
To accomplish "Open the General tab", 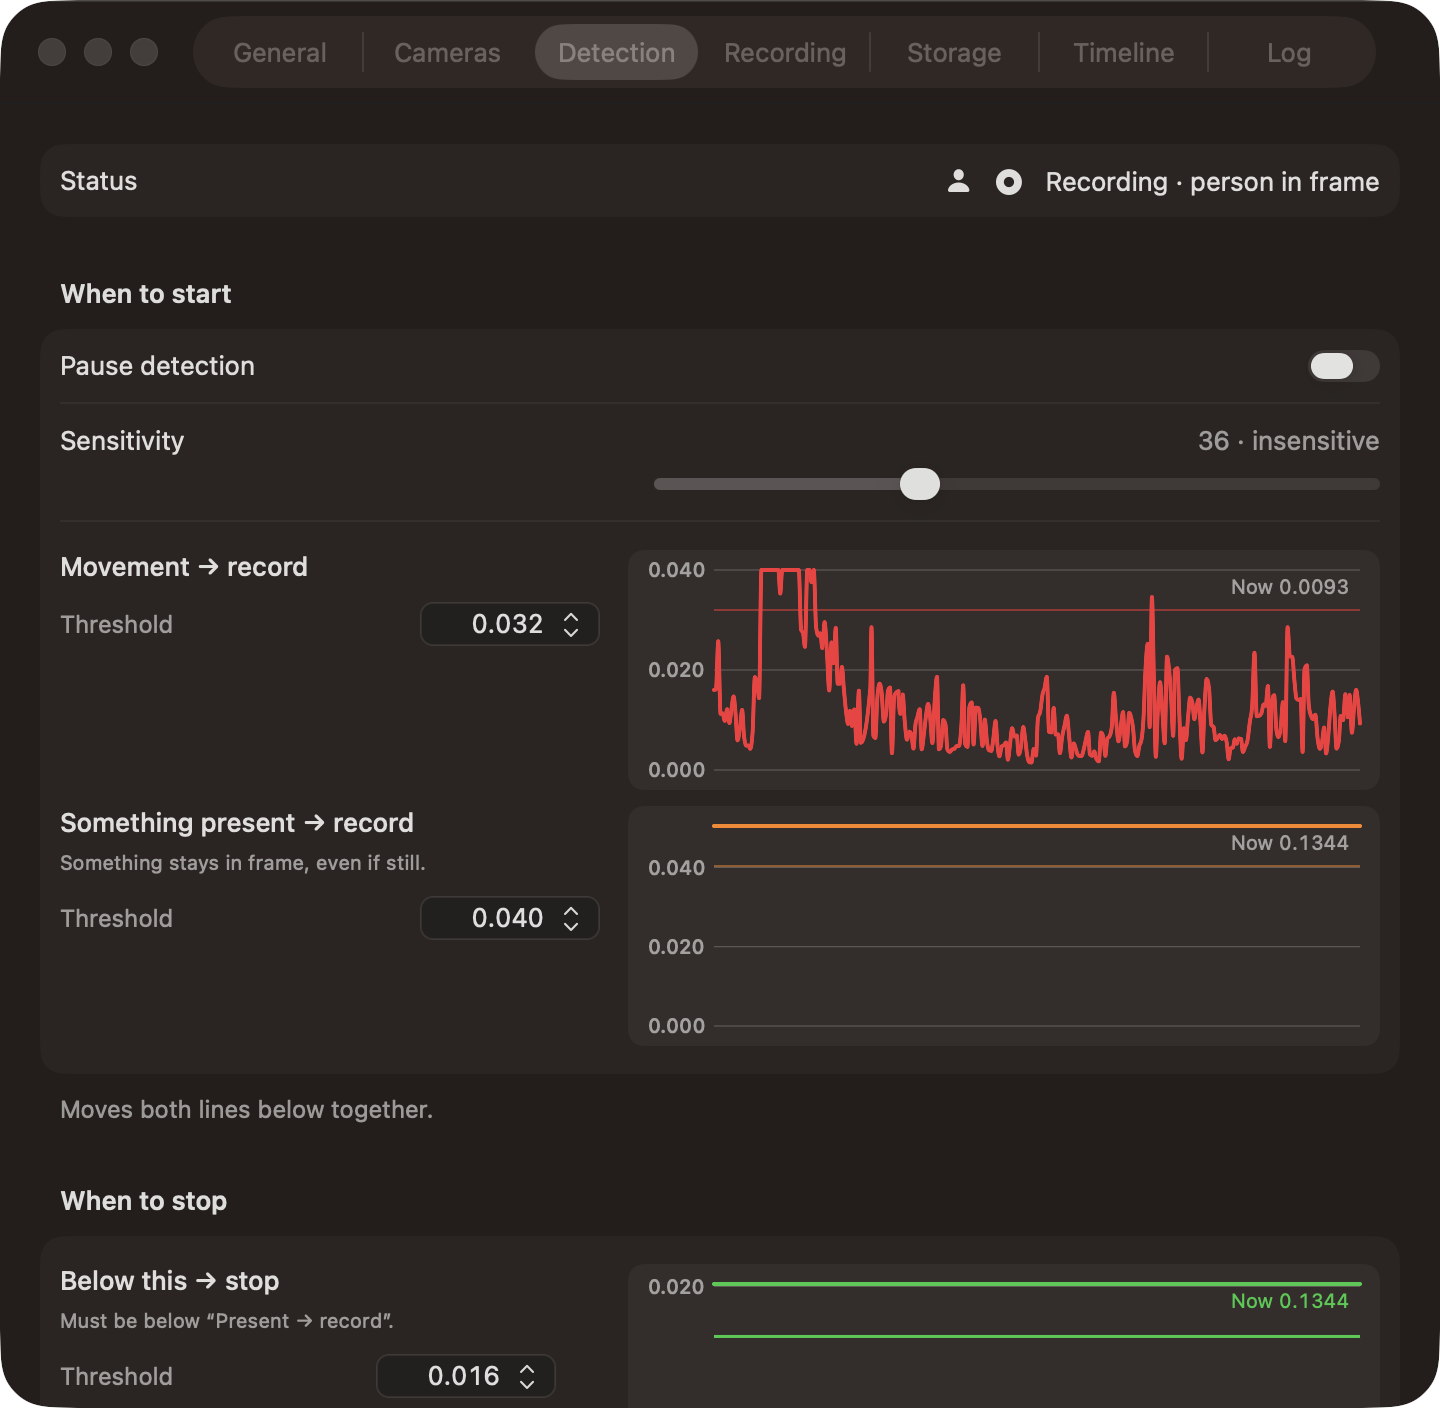I will click(280, 53).
